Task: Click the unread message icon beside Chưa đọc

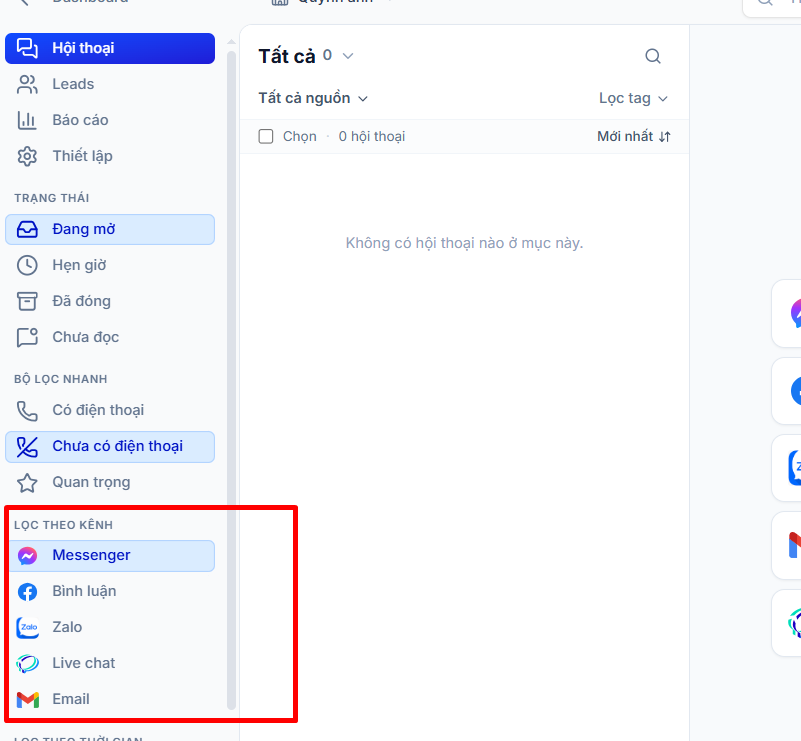Action: coord(27,337)
